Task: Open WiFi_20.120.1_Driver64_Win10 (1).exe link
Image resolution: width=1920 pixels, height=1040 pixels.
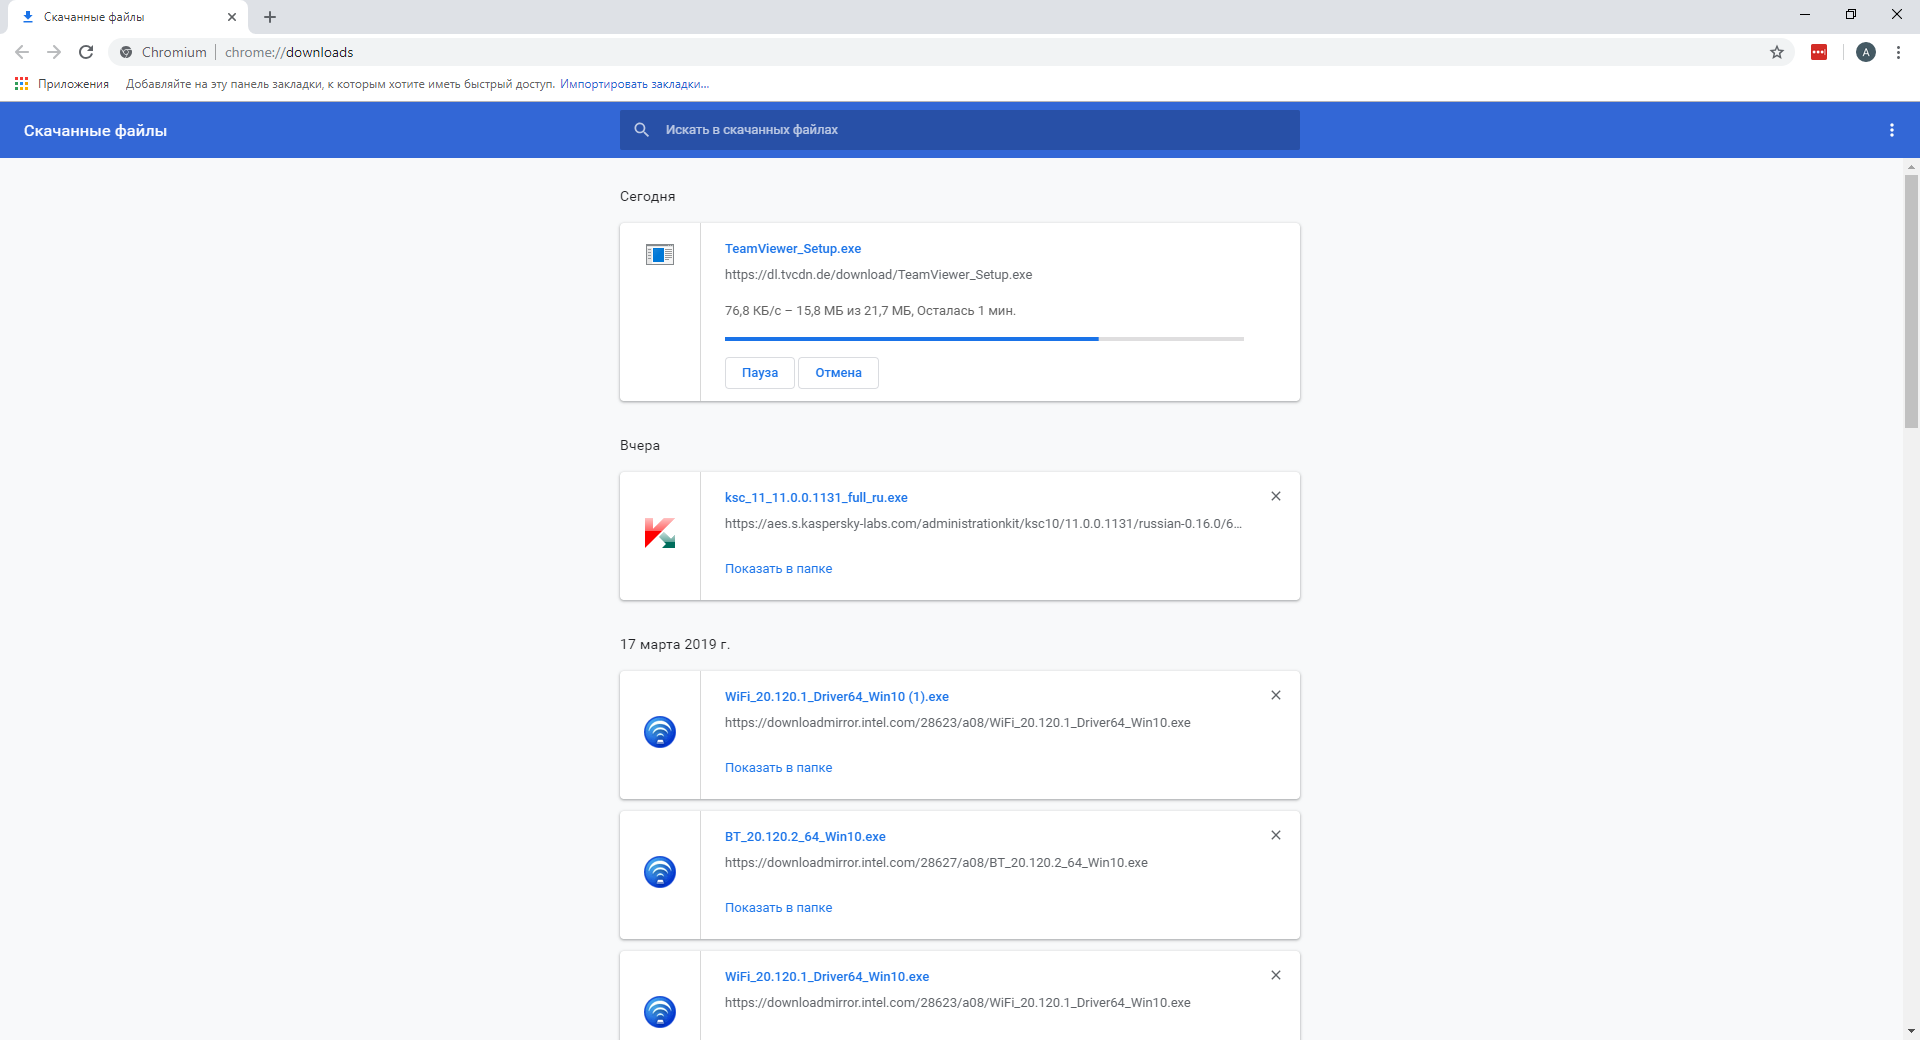Action: click(x=837, y=697)
